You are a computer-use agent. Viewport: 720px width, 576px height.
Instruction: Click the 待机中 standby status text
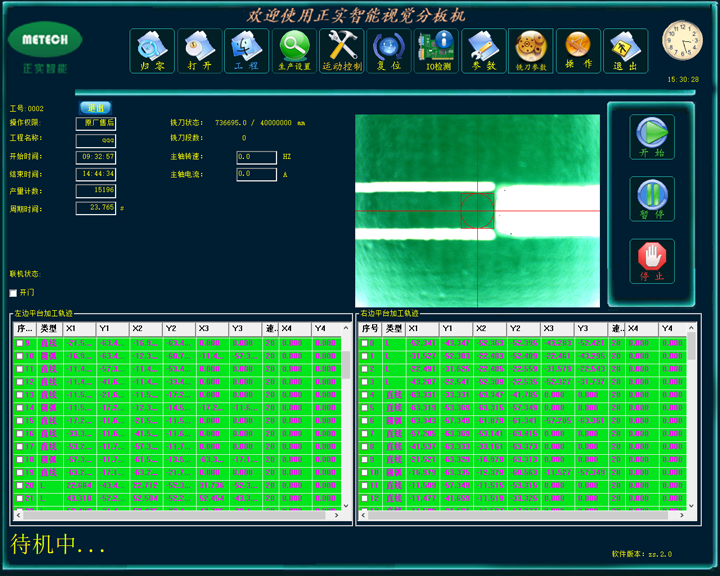tap(57, 544)
